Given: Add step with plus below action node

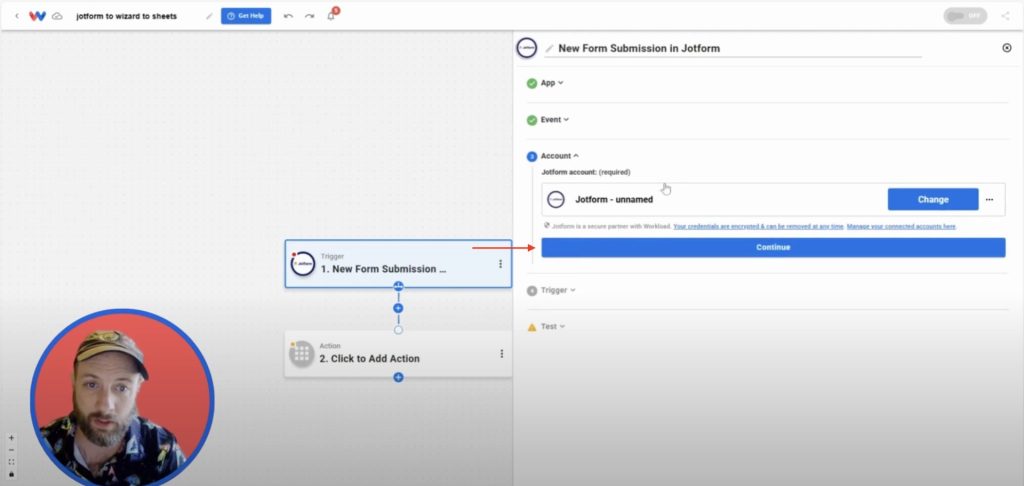Looking at the screenshot, I should [398, 378].
